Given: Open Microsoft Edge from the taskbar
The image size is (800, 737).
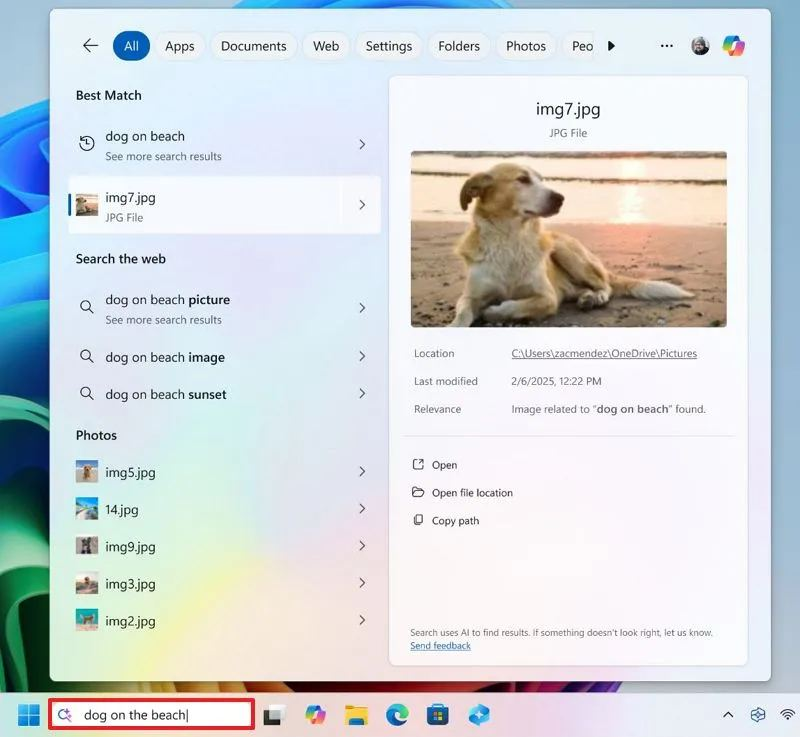Looking at the screenshot, I should (x=397, y=714).
